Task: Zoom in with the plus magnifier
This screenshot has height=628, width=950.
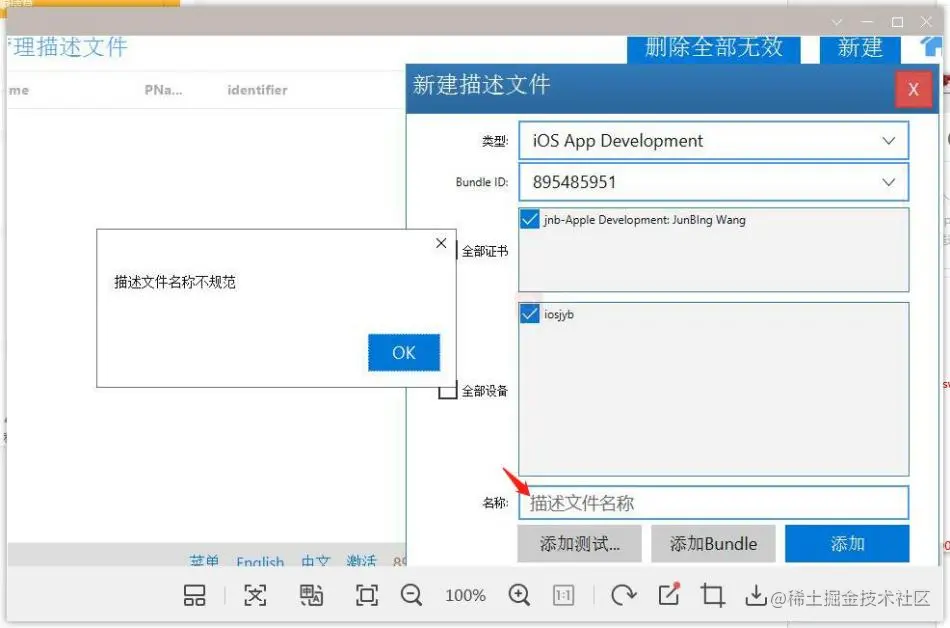Action: (519, 595)
